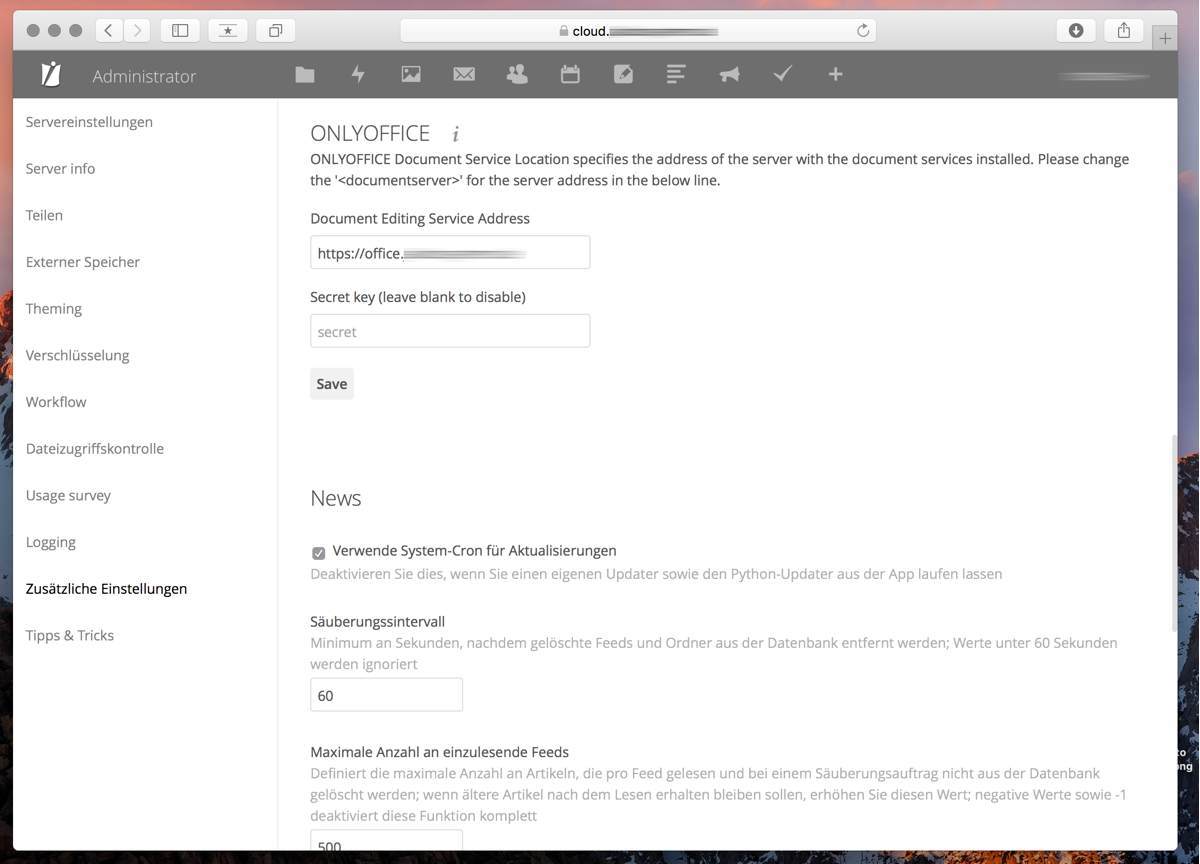Viewport: 1200px width, 864px height.
Task: Open Dateizugriffskontrolle settings
Action: pos(95,449)
